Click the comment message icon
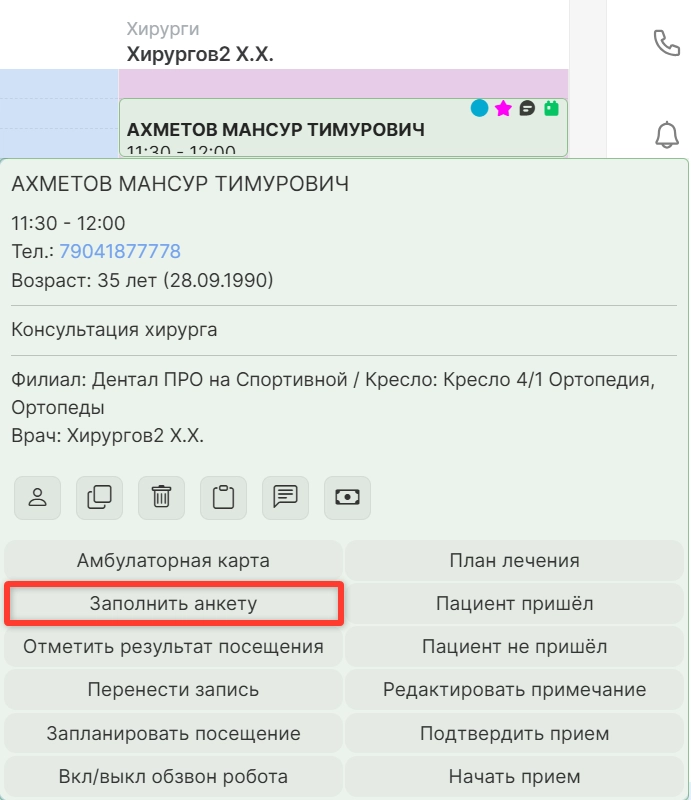 [286, 497]
